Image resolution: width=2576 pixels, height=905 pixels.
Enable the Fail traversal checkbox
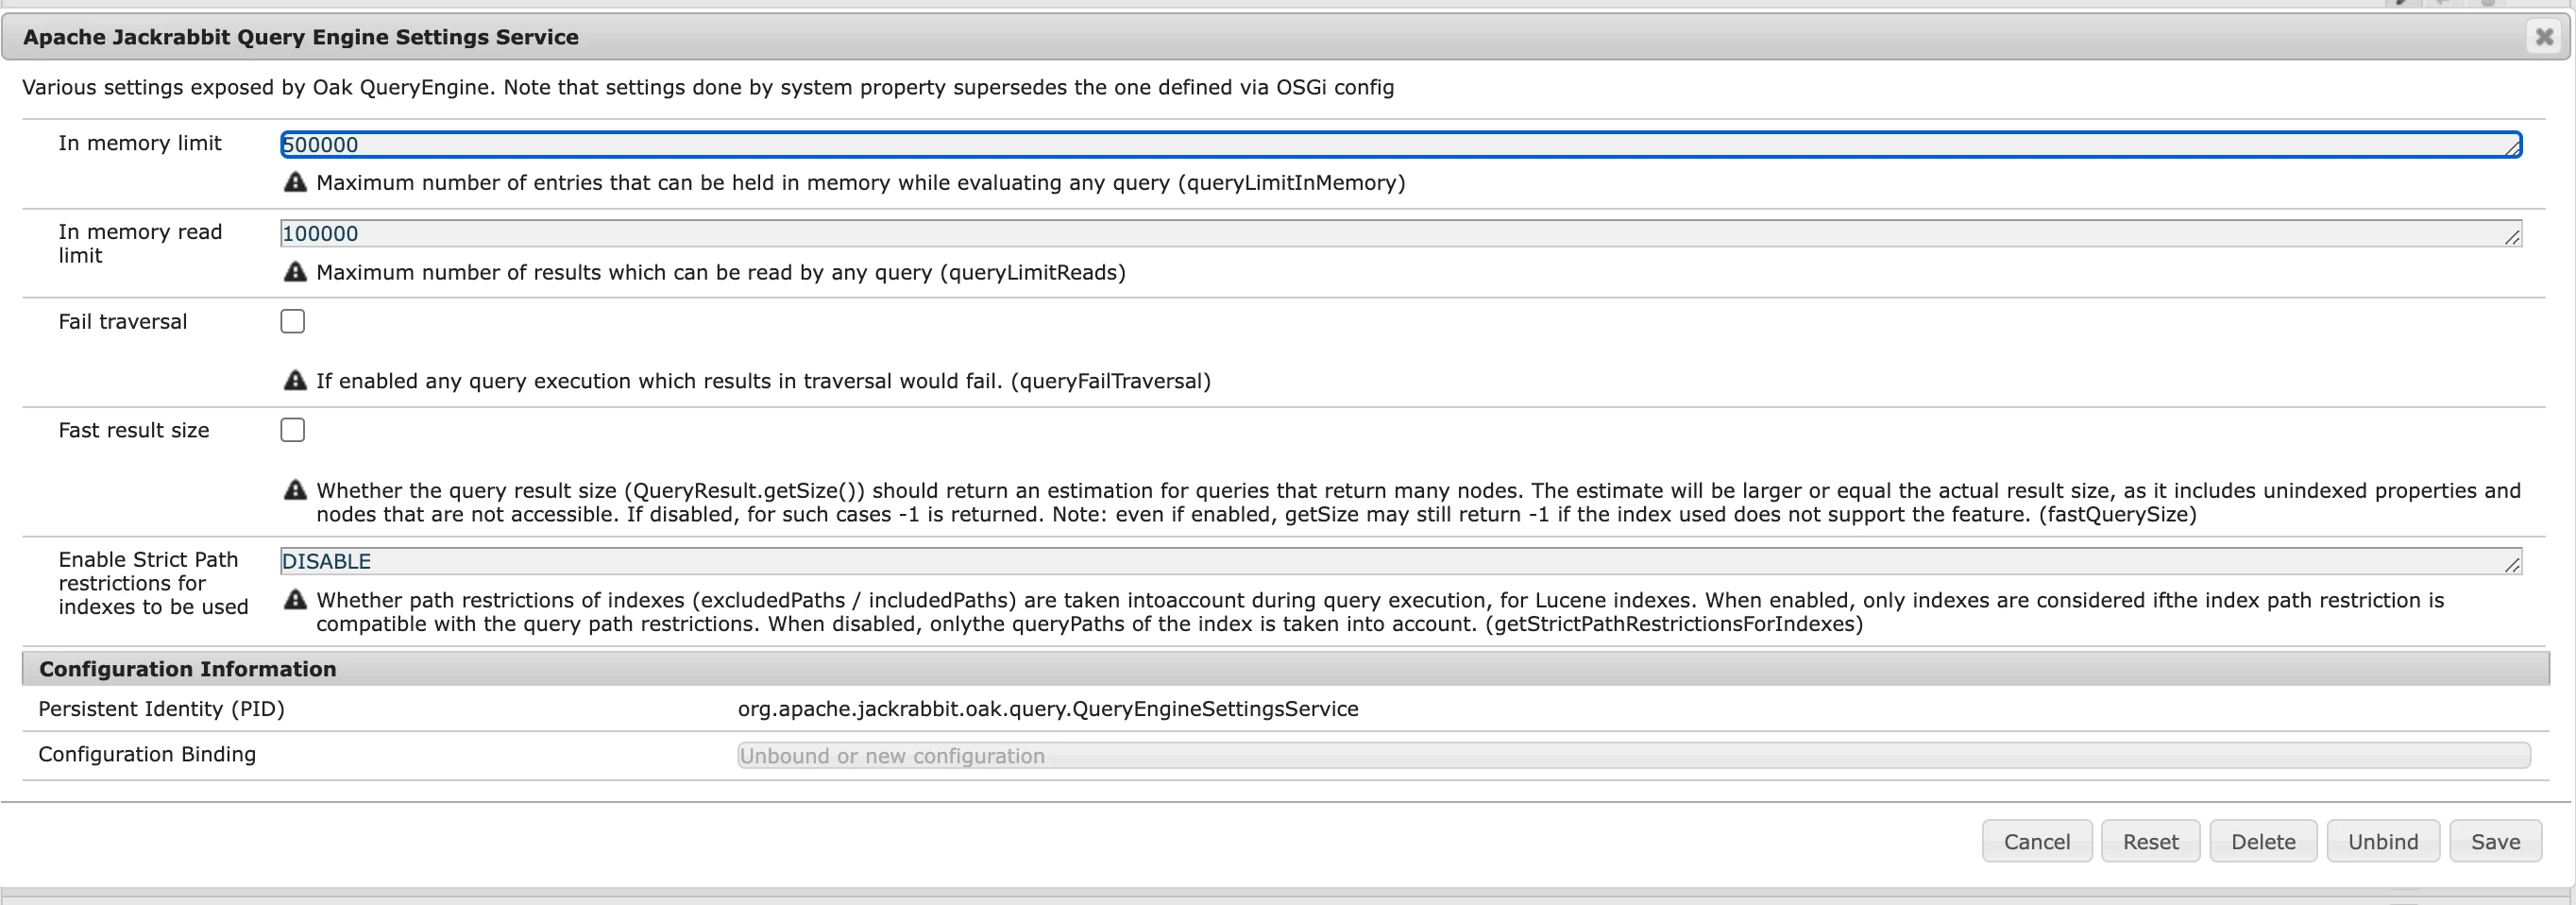pyautogui.click(x=293, y=321)
